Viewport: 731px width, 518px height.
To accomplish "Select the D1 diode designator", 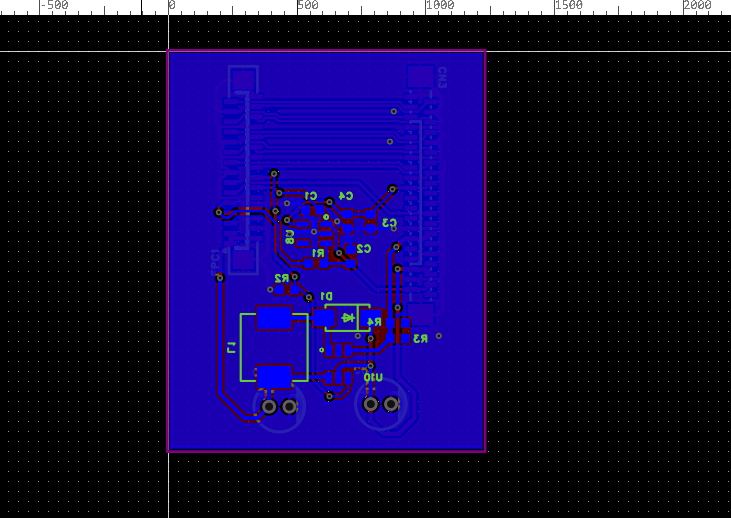I will pos(326,297).
